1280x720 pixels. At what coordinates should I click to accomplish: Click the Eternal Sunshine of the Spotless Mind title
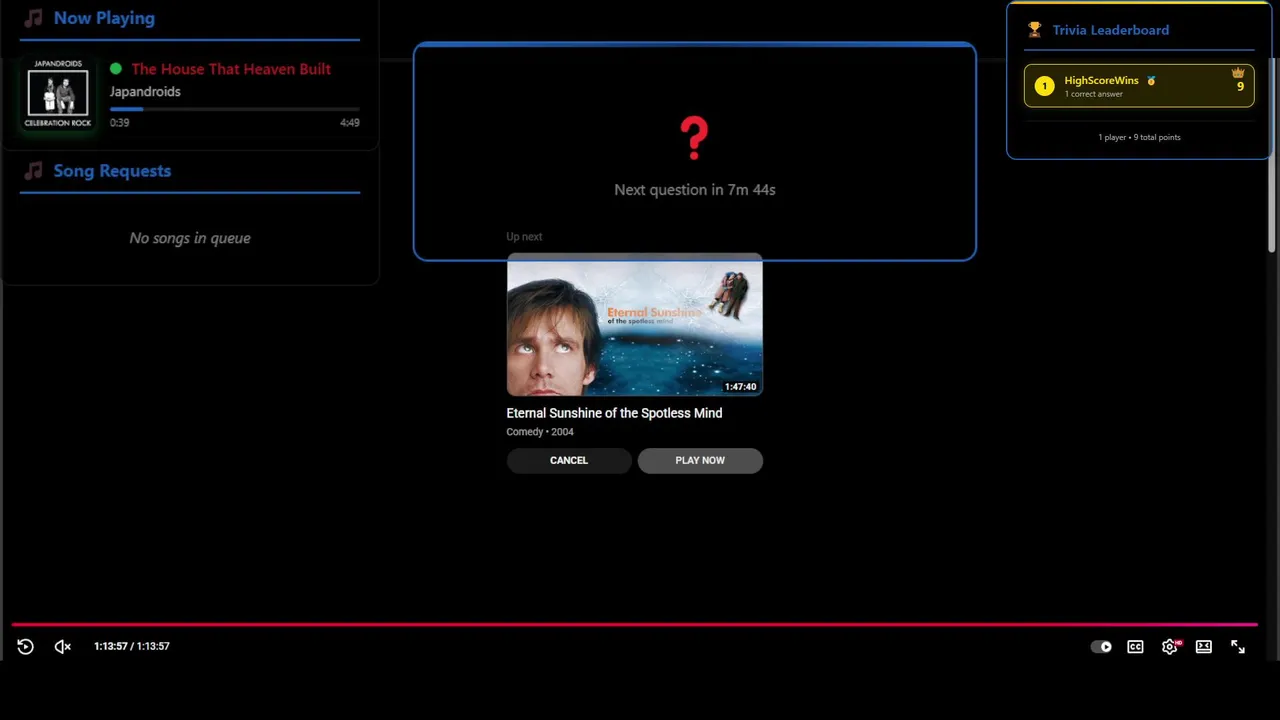click(x=614, y=413)
